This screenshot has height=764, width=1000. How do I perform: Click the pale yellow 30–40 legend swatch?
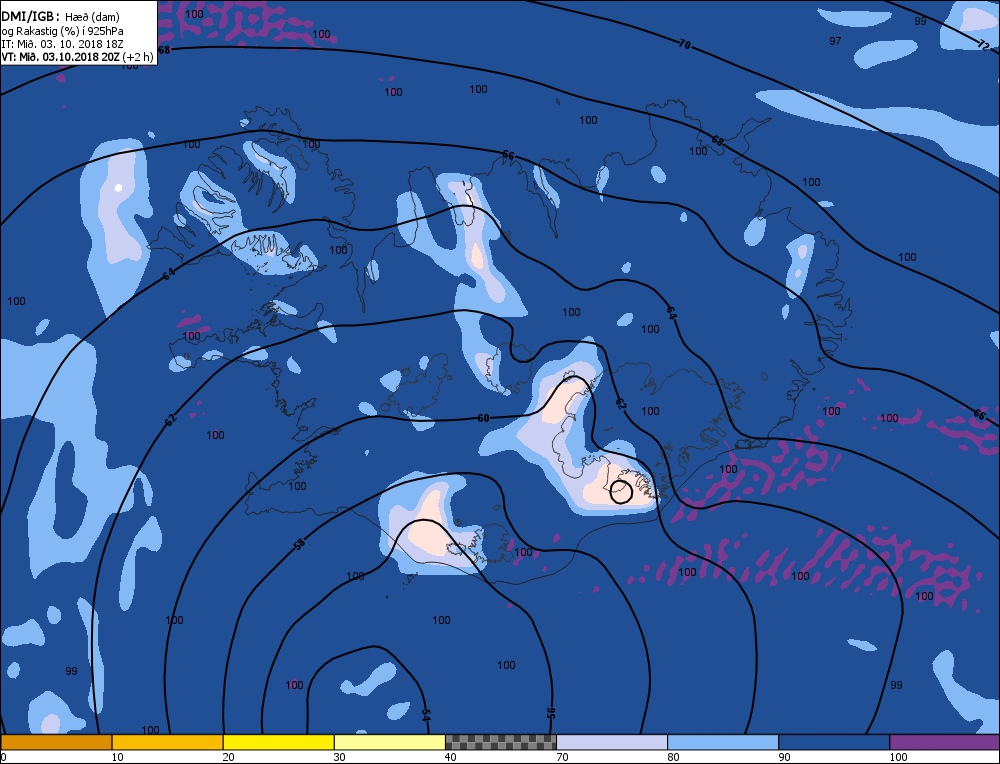[x=389, y=742]
